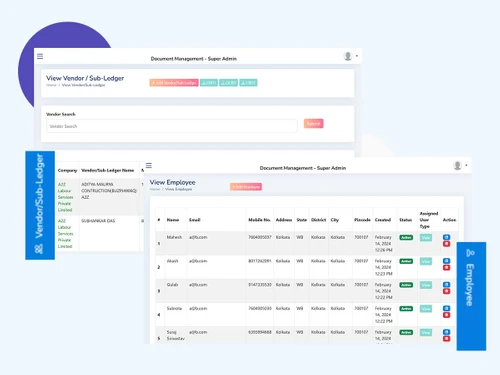Viewport: 500px width, 375px height.
Task: Click the Action column header
Action: (x=449, y=220)
